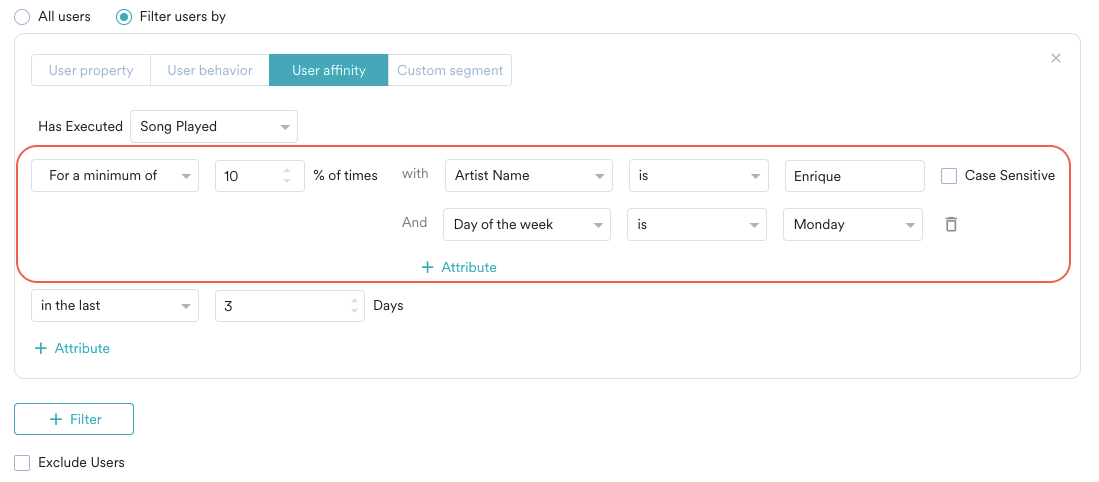Enable the Case Sensitive checkbox

coord(949,176)
